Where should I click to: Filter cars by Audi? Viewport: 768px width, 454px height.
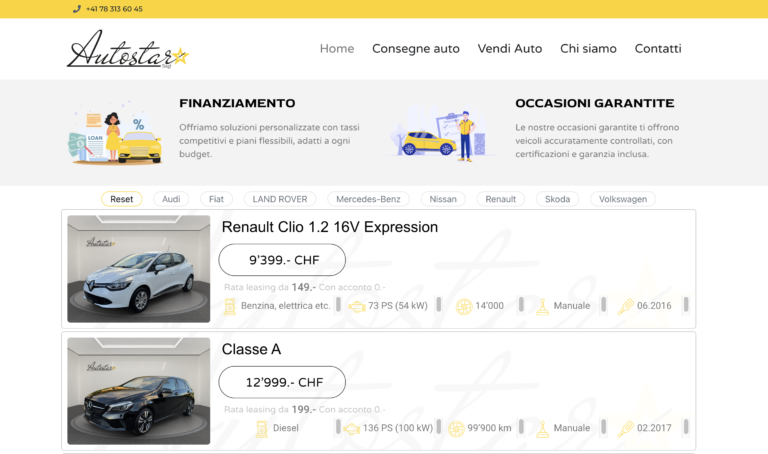click(x=171, y=199)
